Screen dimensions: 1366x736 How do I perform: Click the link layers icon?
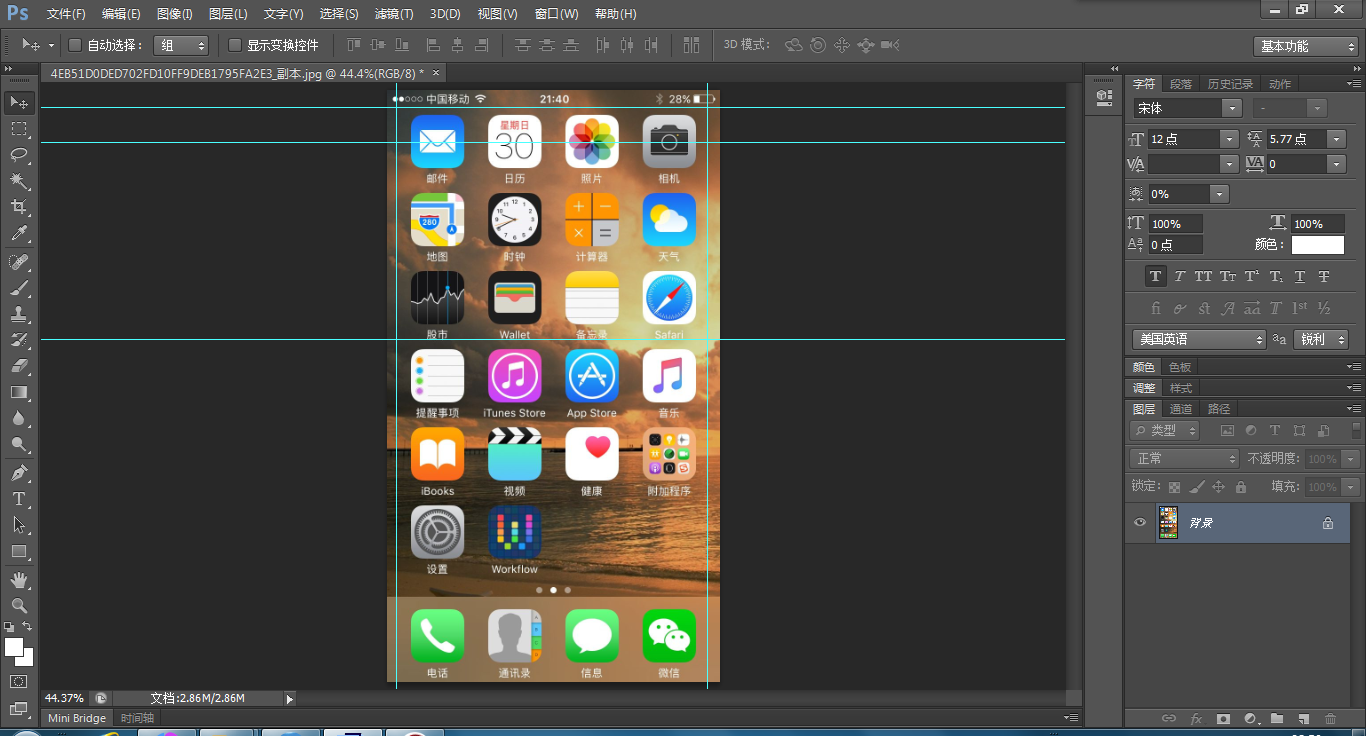point(1168,718)
